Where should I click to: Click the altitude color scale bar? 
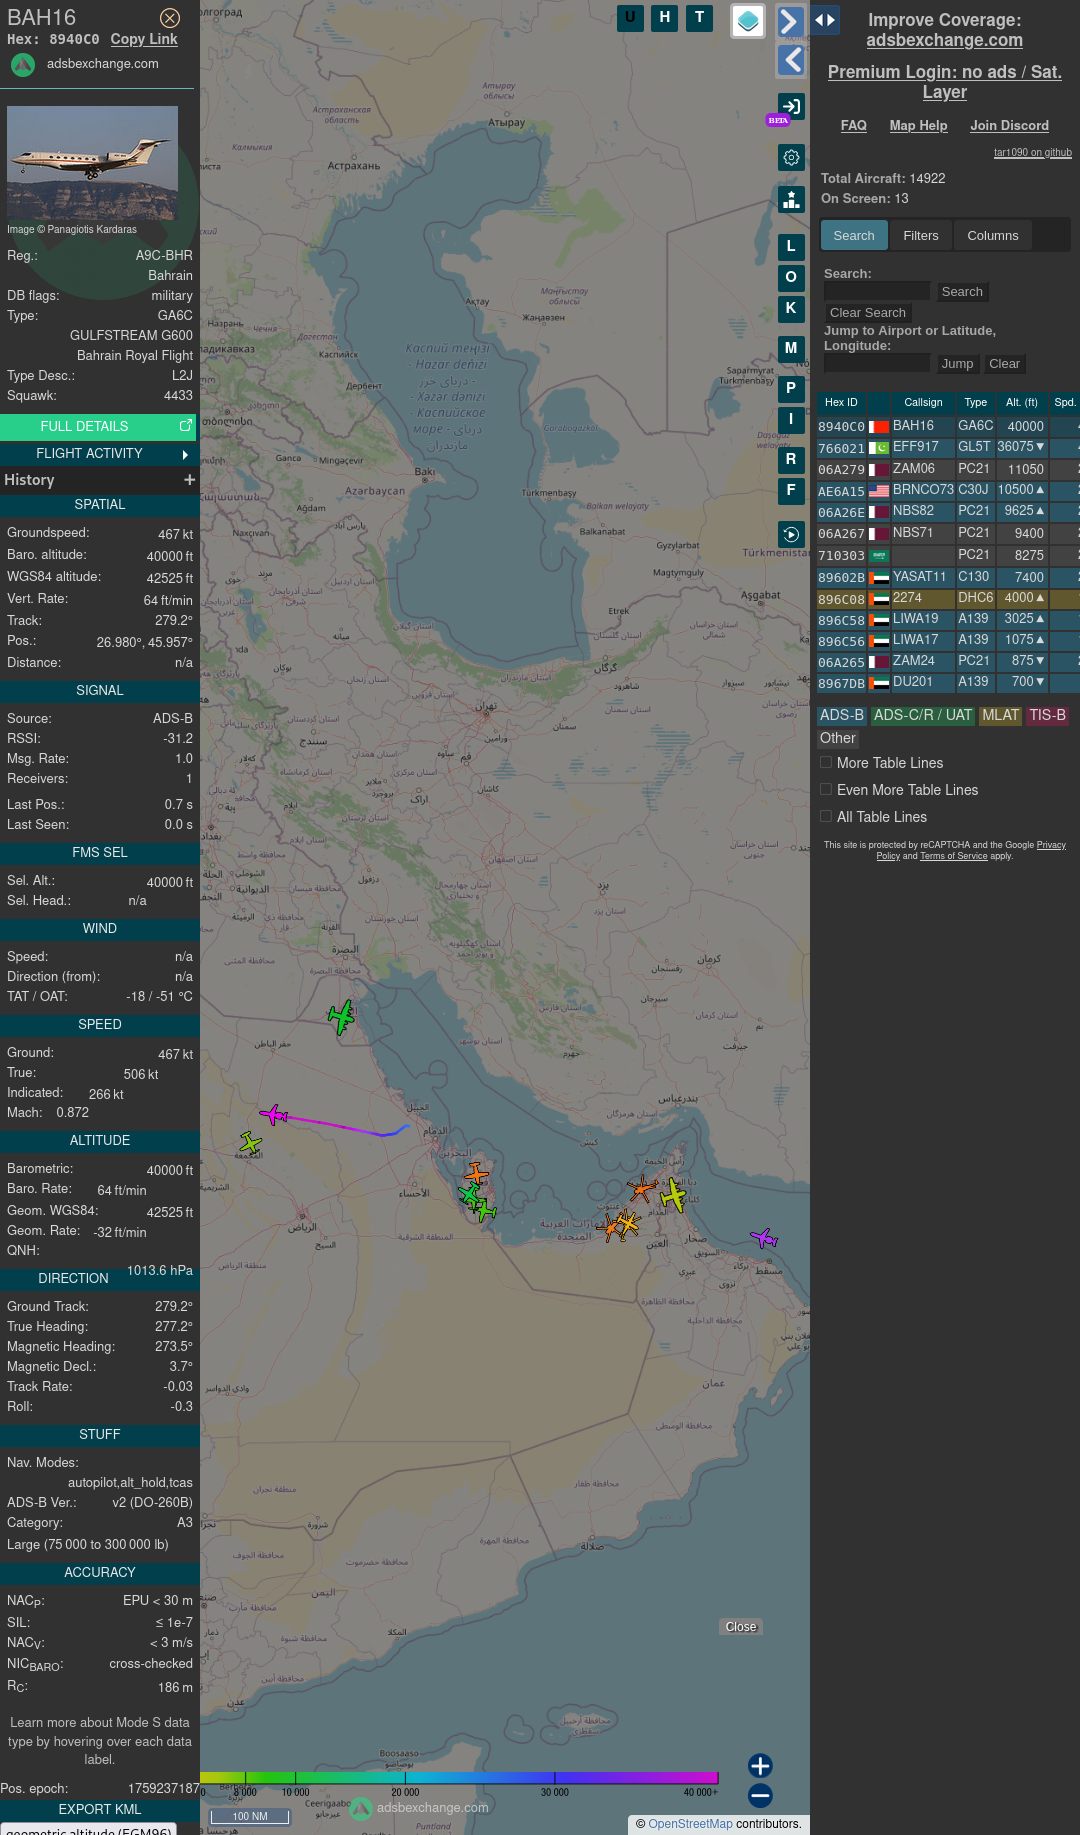pyautogui.click(x=459, y=1777)
